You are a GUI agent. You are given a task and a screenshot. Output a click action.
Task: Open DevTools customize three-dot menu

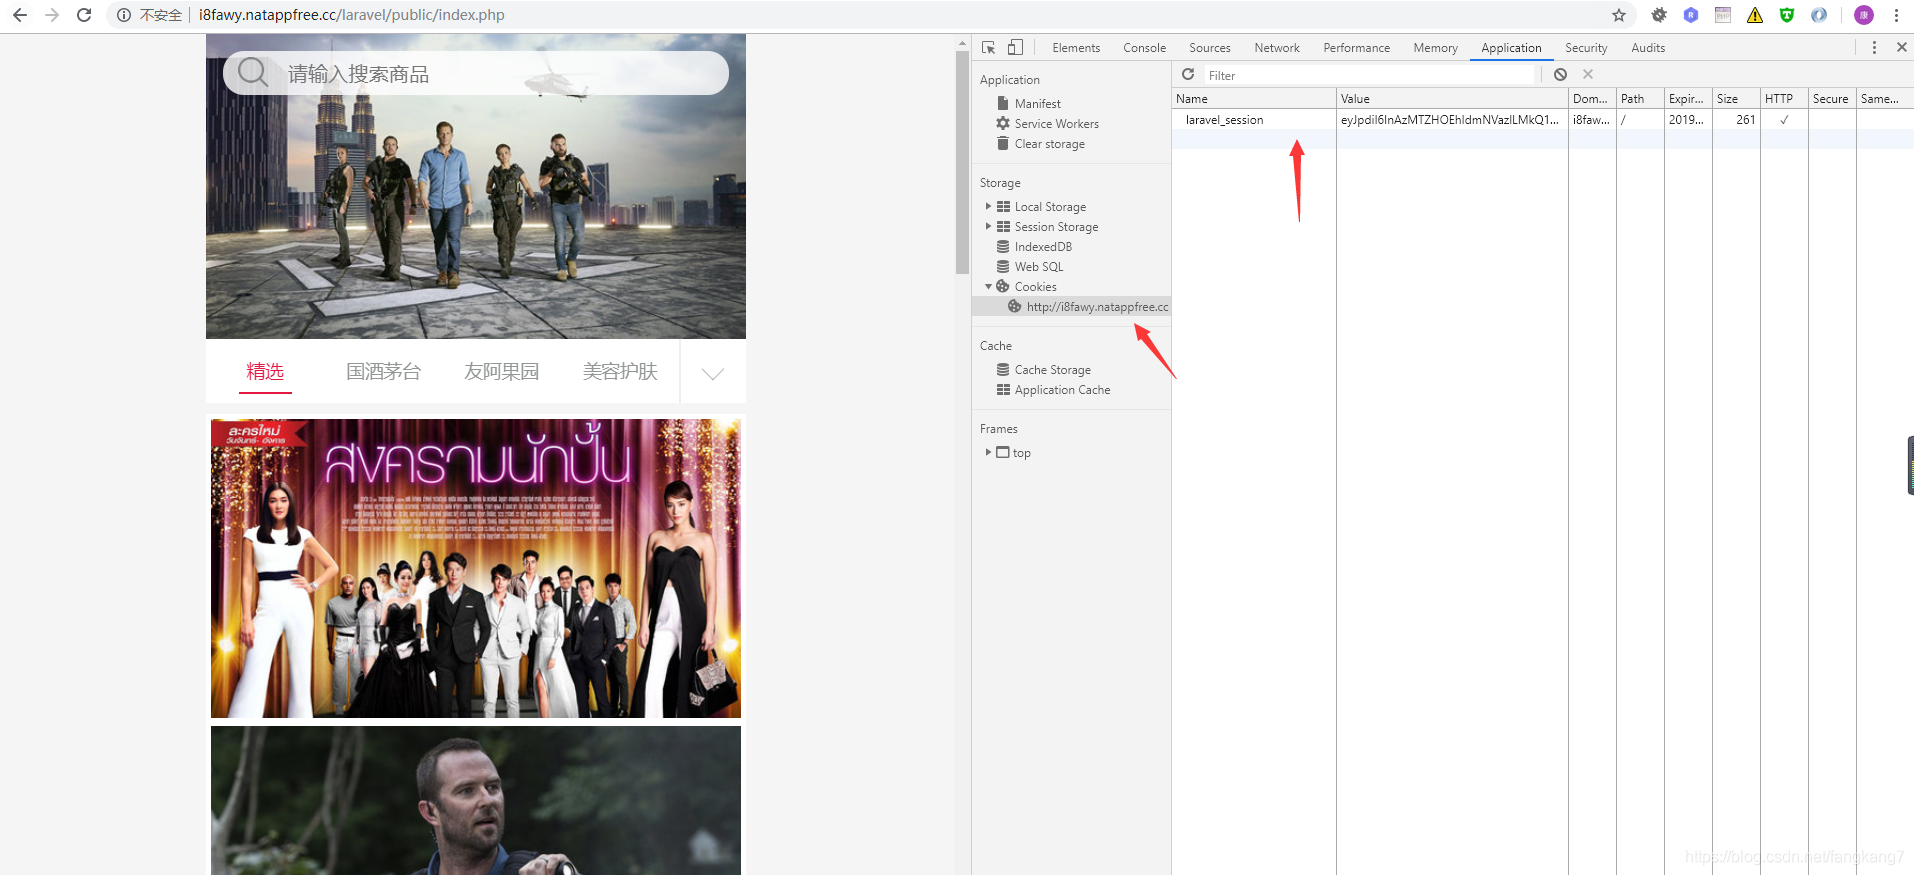tap(1874, 47)
